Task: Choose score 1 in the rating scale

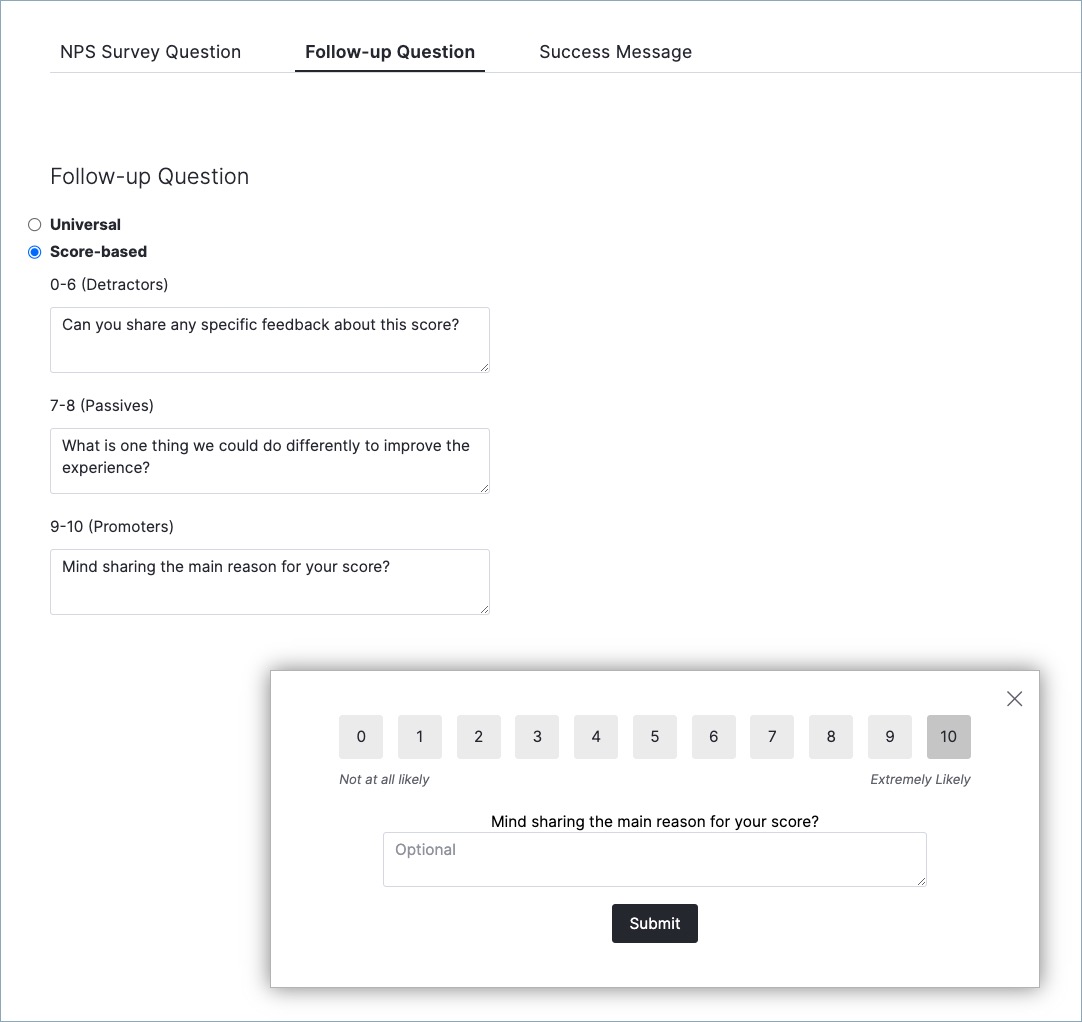Action: tap(420, 737)
